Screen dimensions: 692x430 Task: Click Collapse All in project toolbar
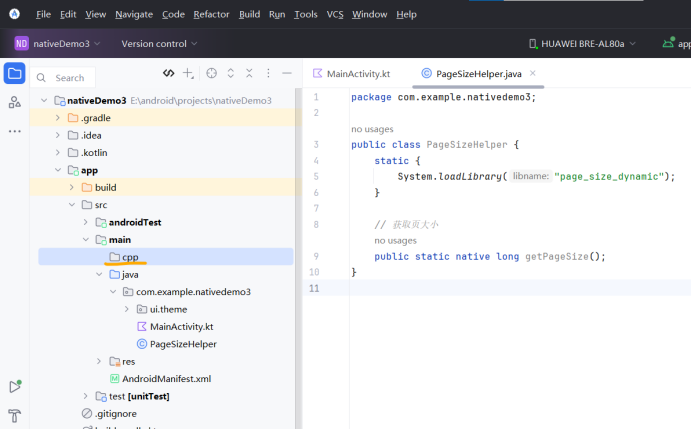pos(249,73)
